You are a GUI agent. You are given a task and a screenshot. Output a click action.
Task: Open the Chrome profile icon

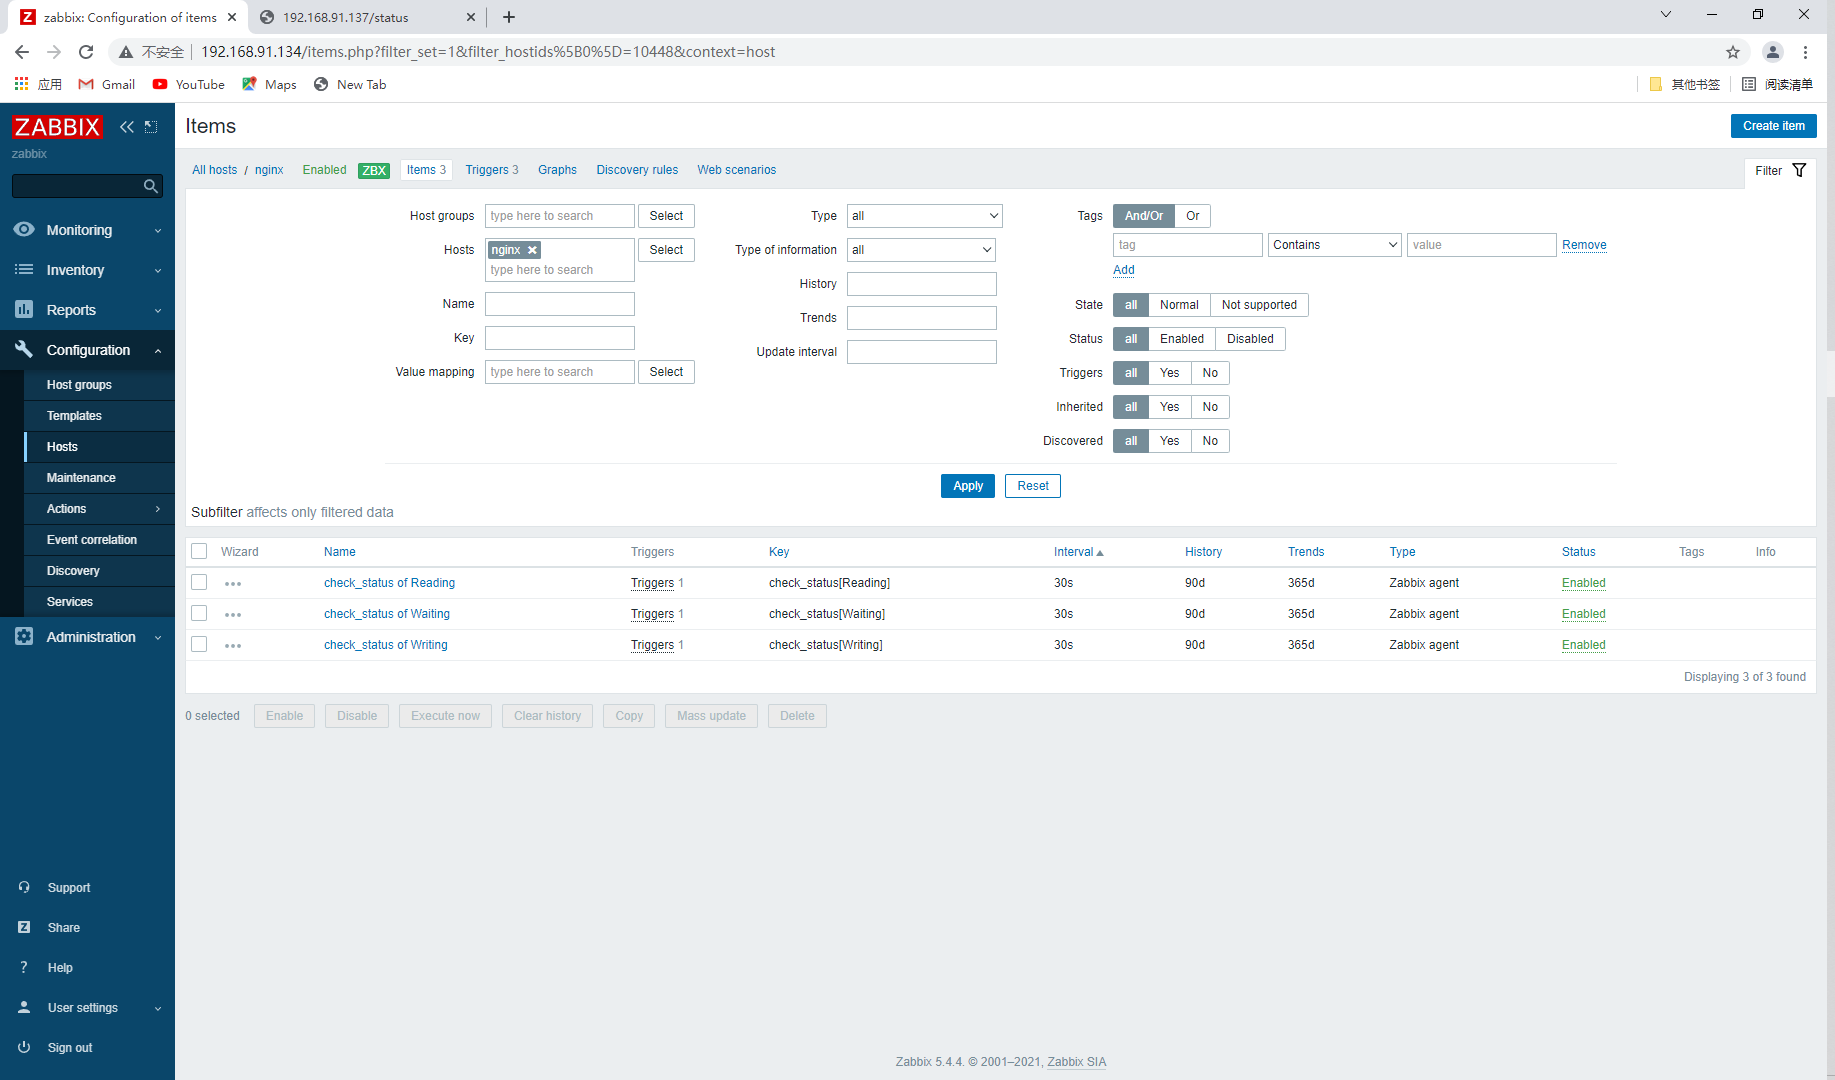(x=1773, y=52)
